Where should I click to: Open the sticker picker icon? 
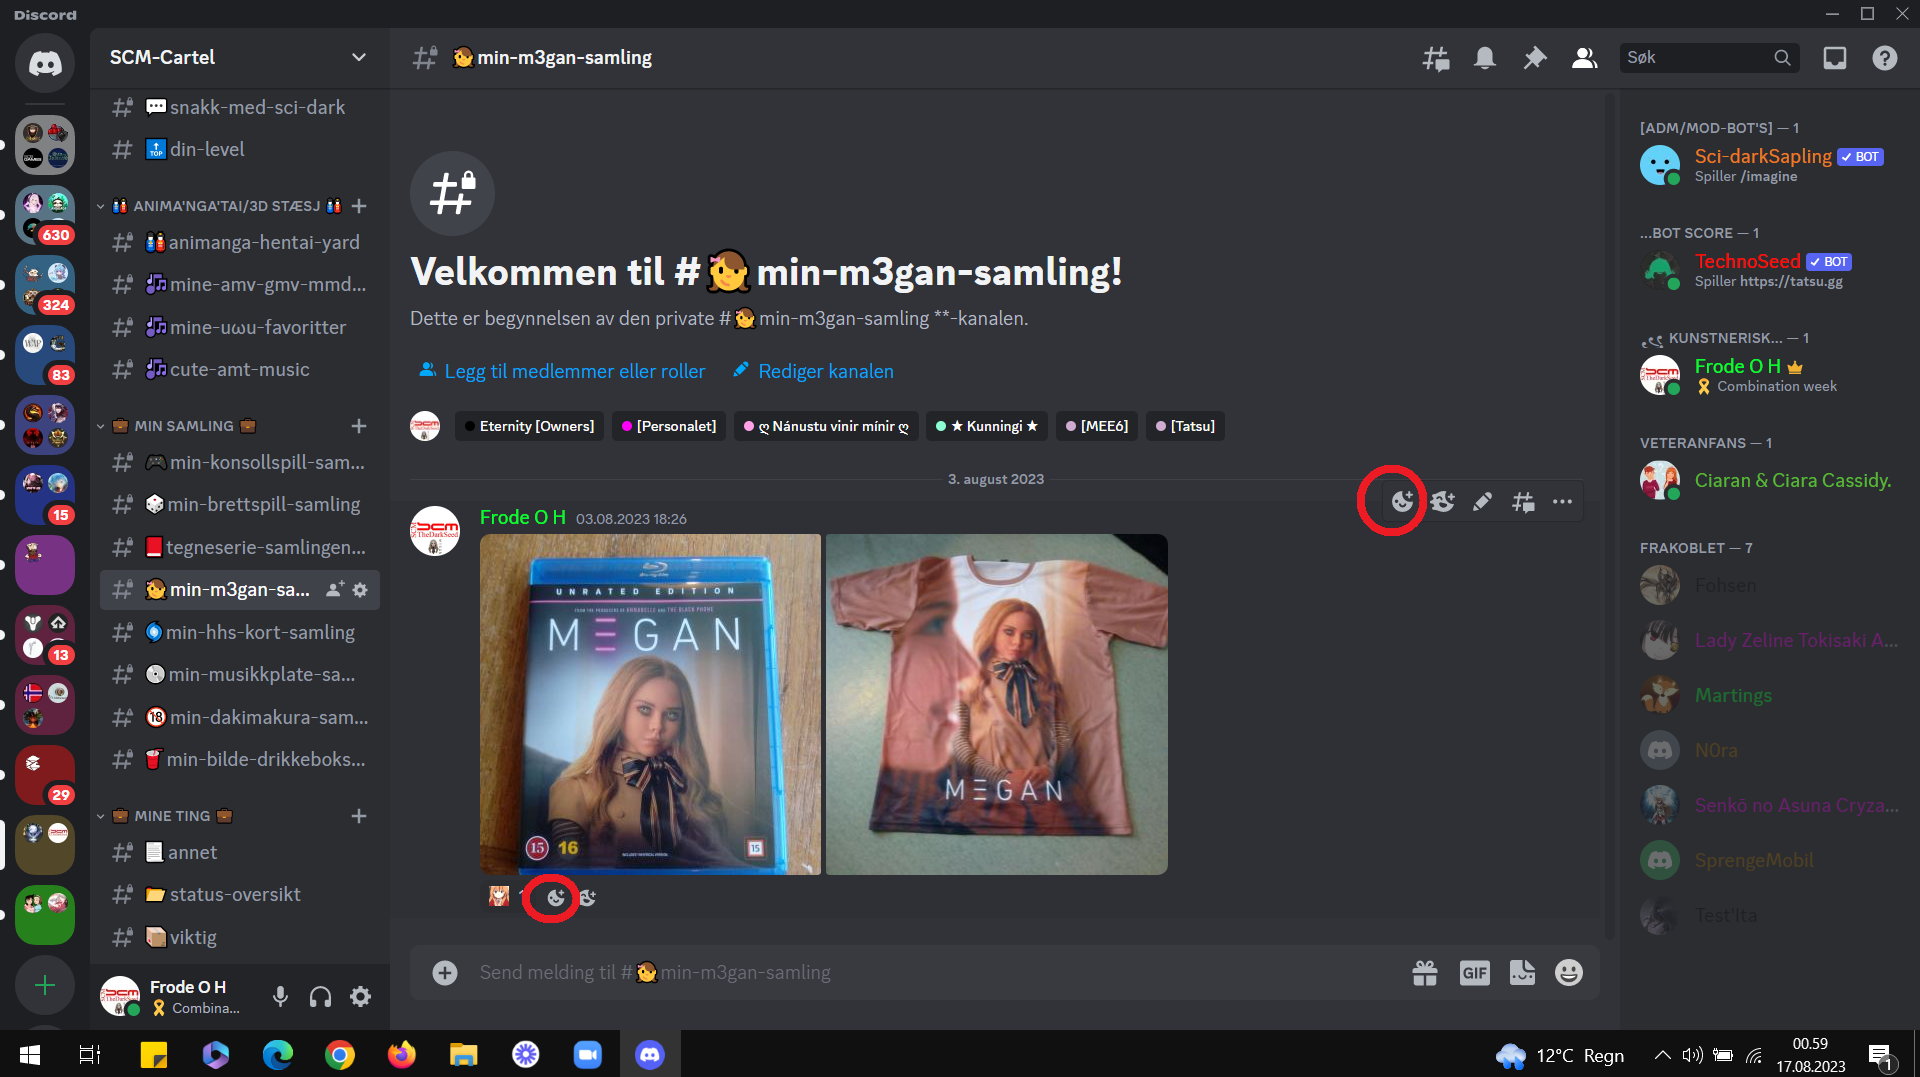tap(1522, 972)
